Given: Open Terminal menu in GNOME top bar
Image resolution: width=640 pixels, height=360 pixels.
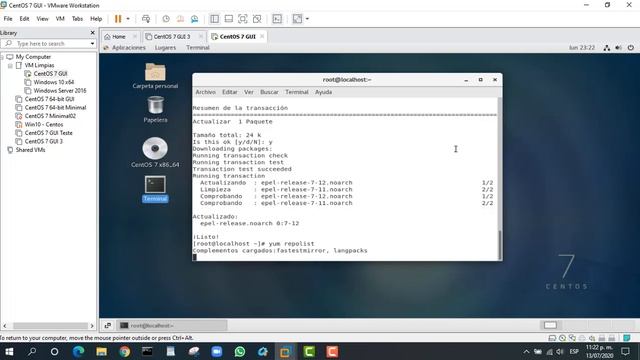Looking at the screenshot, I should [x=198, y=48].
